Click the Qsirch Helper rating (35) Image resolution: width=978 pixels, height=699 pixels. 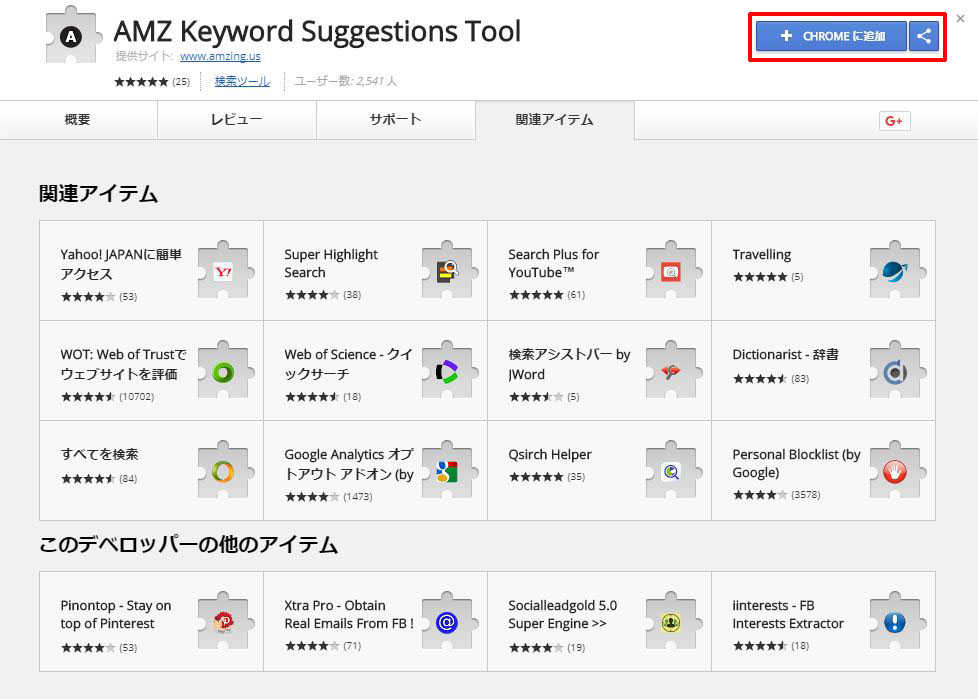point(547,477)
